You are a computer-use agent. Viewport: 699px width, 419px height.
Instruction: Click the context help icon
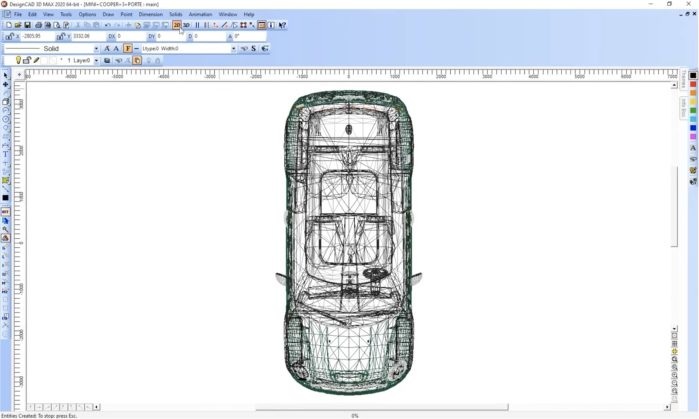point(282,25)
